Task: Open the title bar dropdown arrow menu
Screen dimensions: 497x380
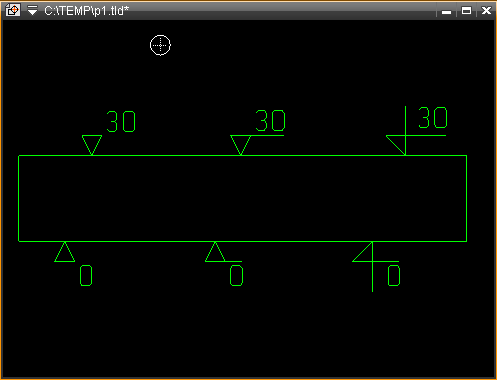Action: point(32,11)
